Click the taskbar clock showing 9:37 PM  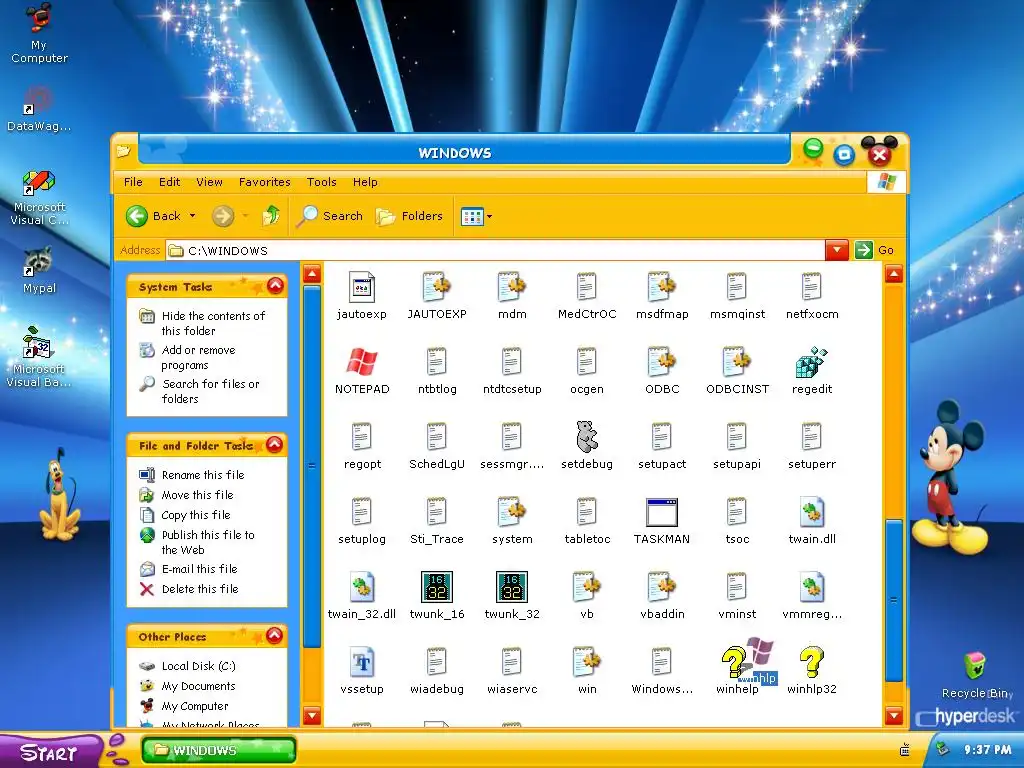[x=987, y=750]
